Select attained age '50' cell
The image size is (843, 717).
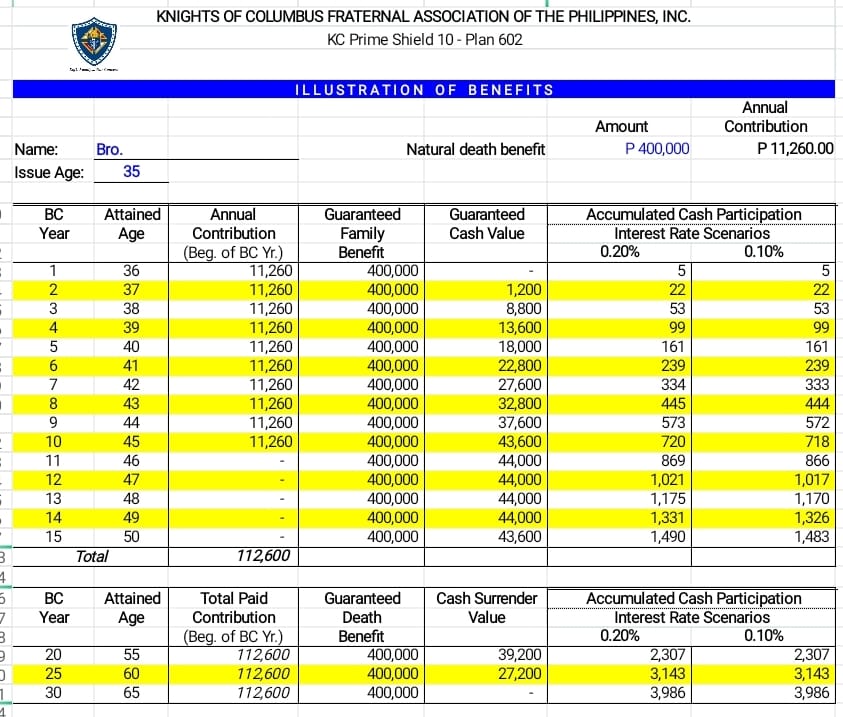click(x=131, y=536)
